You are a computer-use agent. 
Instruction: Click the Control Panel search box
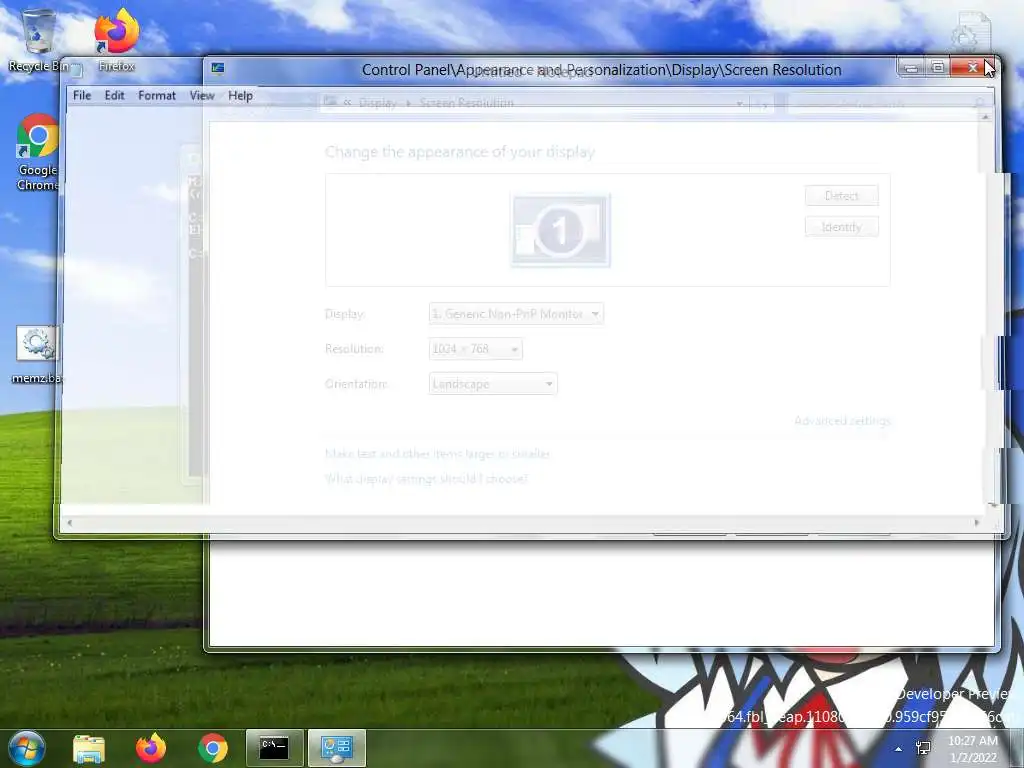point(888,103)
